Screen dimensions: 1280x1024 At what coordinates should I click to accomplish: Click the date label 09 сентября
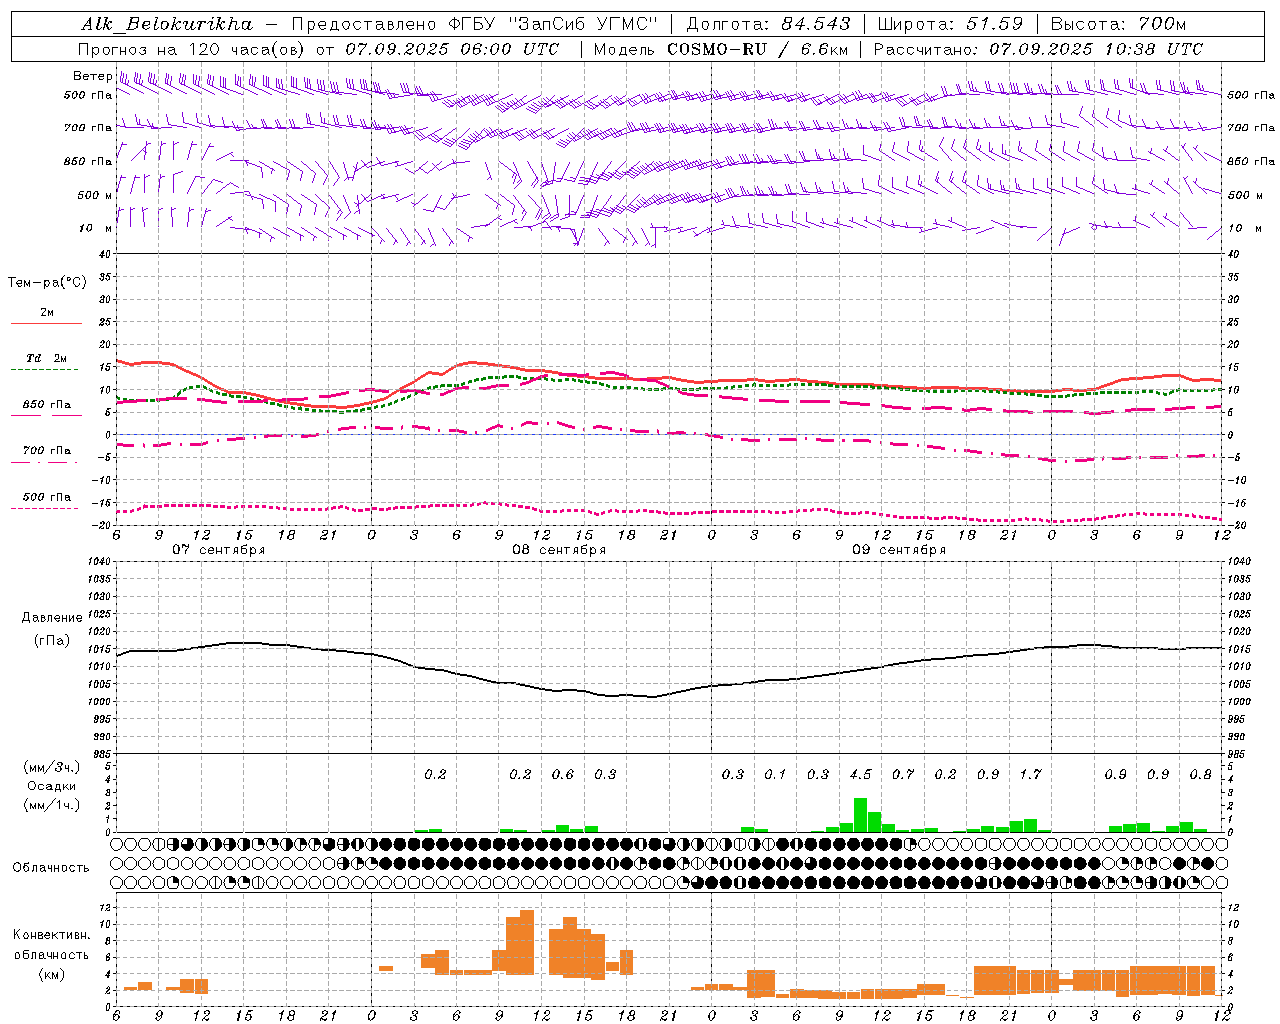(899, 550)
